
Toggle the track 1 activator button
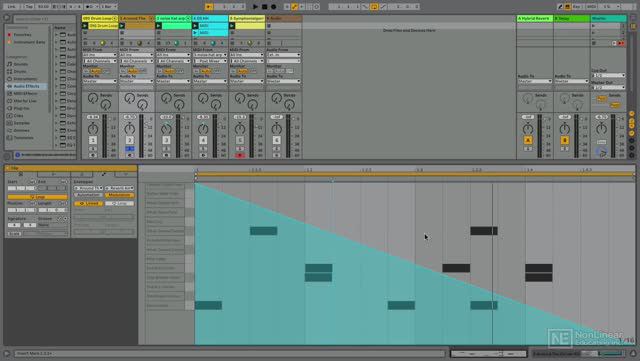(93, 140)
